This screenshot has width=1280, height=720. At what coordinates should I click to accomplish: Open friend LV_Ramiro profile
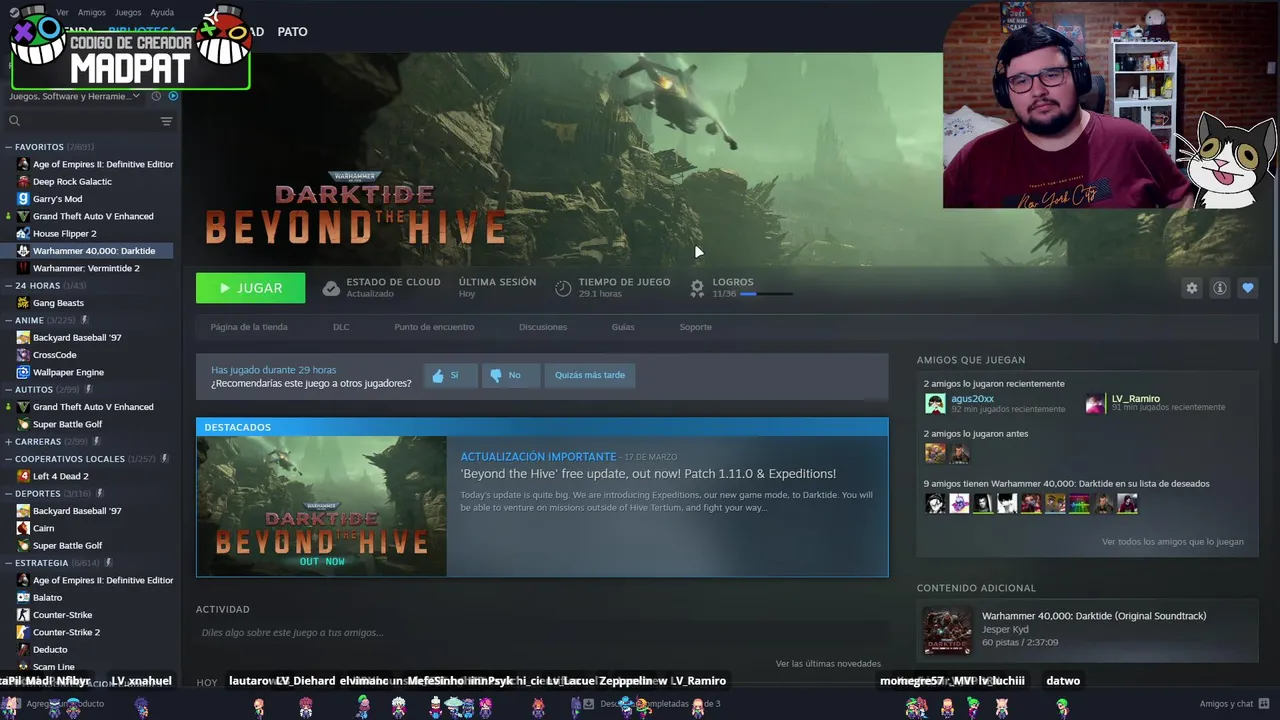tap(1135, 398)
